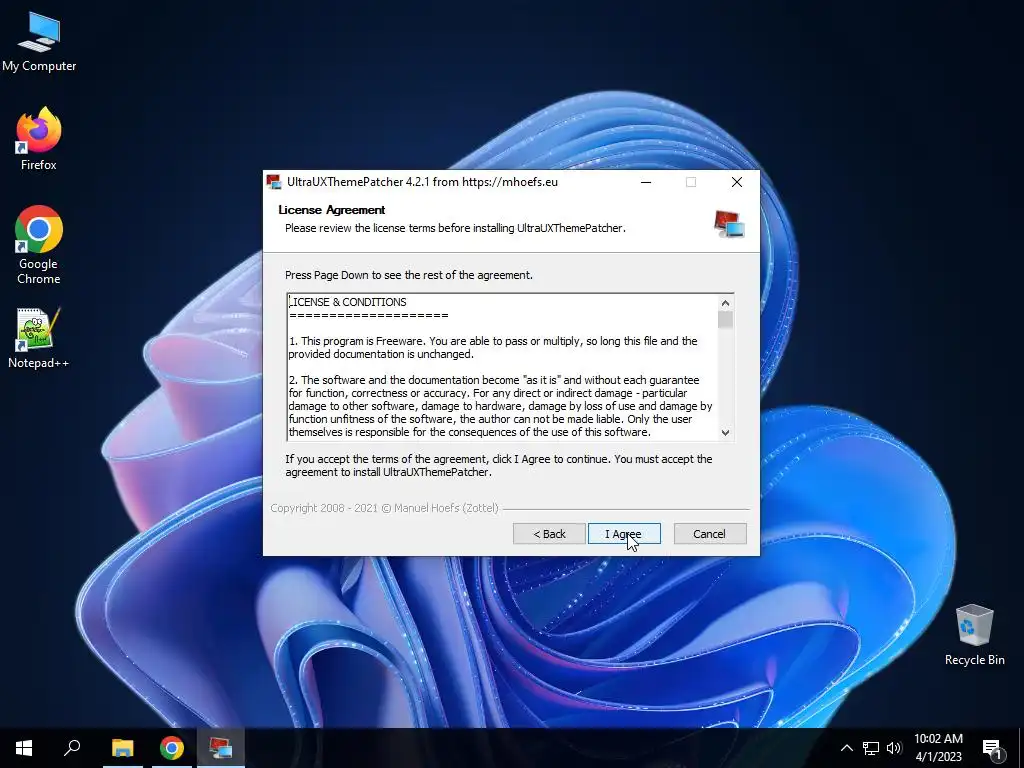Open volume control in tray
Image resolution: width=1024 pixels, height=768 pixels.
tap(894, 748)
